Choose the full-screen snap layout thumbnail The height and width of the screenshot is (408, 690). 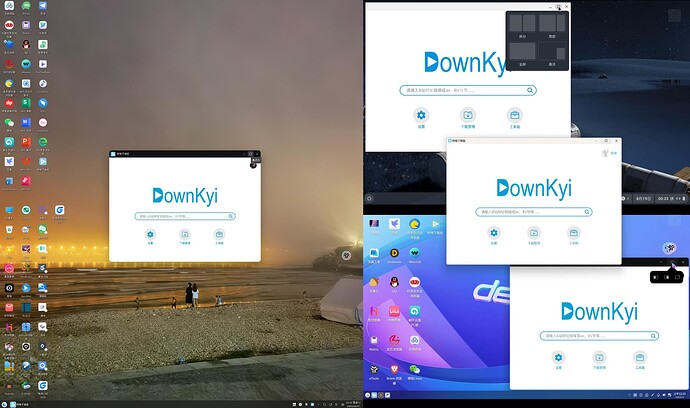522,51
